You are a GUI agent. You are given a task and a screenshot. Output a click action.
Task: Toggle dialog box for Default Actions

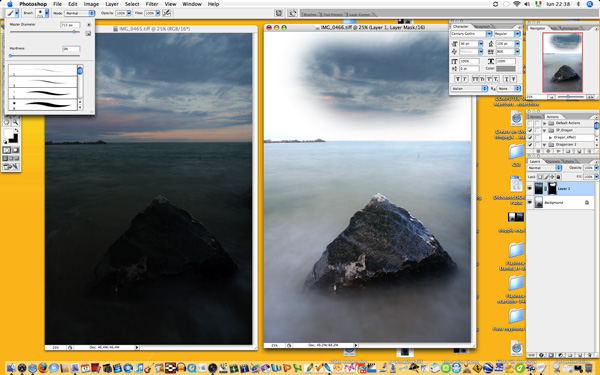pos(537,123)
